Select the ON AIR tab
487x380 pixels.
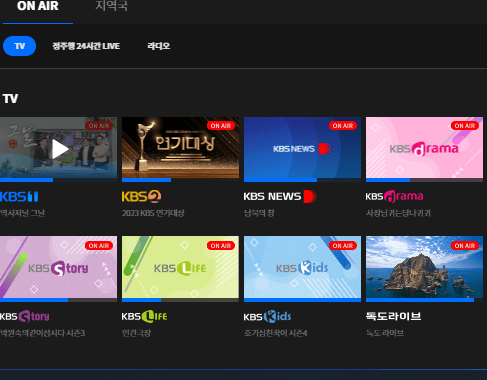38,6
